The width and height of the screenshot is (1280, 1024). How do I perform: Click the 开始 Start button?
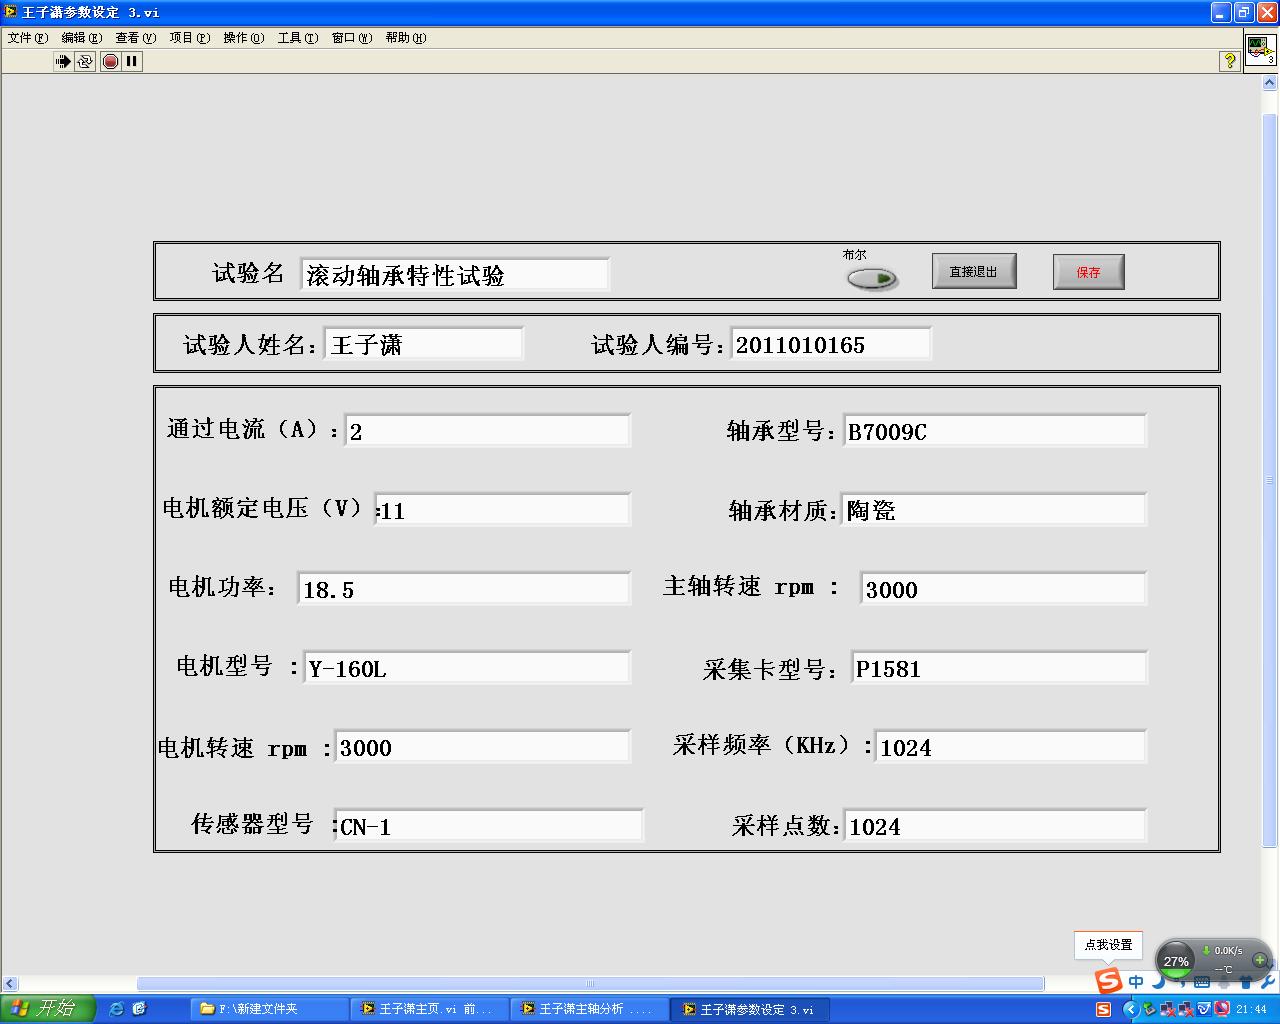[48, 1008]
